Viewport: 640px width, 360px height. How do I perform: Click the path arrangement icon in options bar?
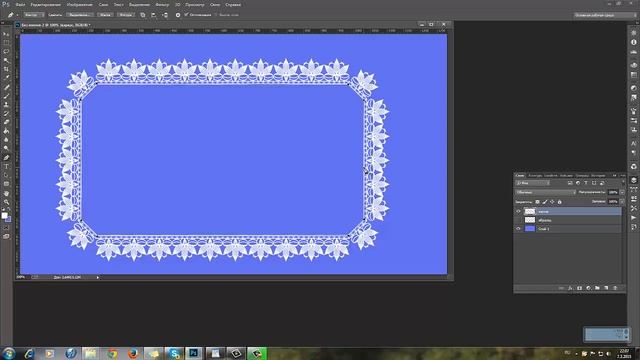click(164, 15)
